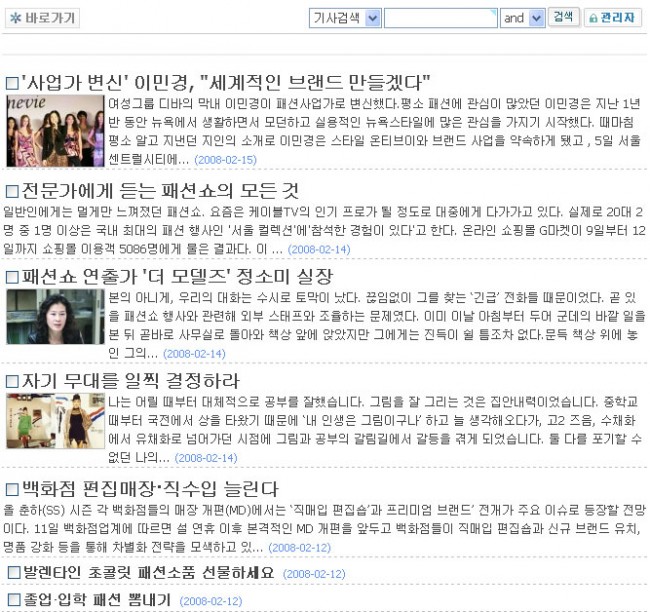The width and height of the screenshot is (650, 612).
Task: Focus the article search input field
Action: [x=441, y=18]
